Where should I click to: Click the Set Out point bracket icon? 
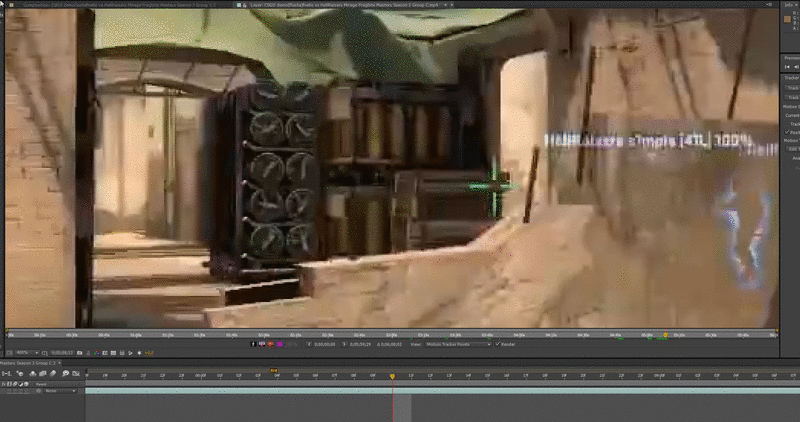tap(344, 344)
